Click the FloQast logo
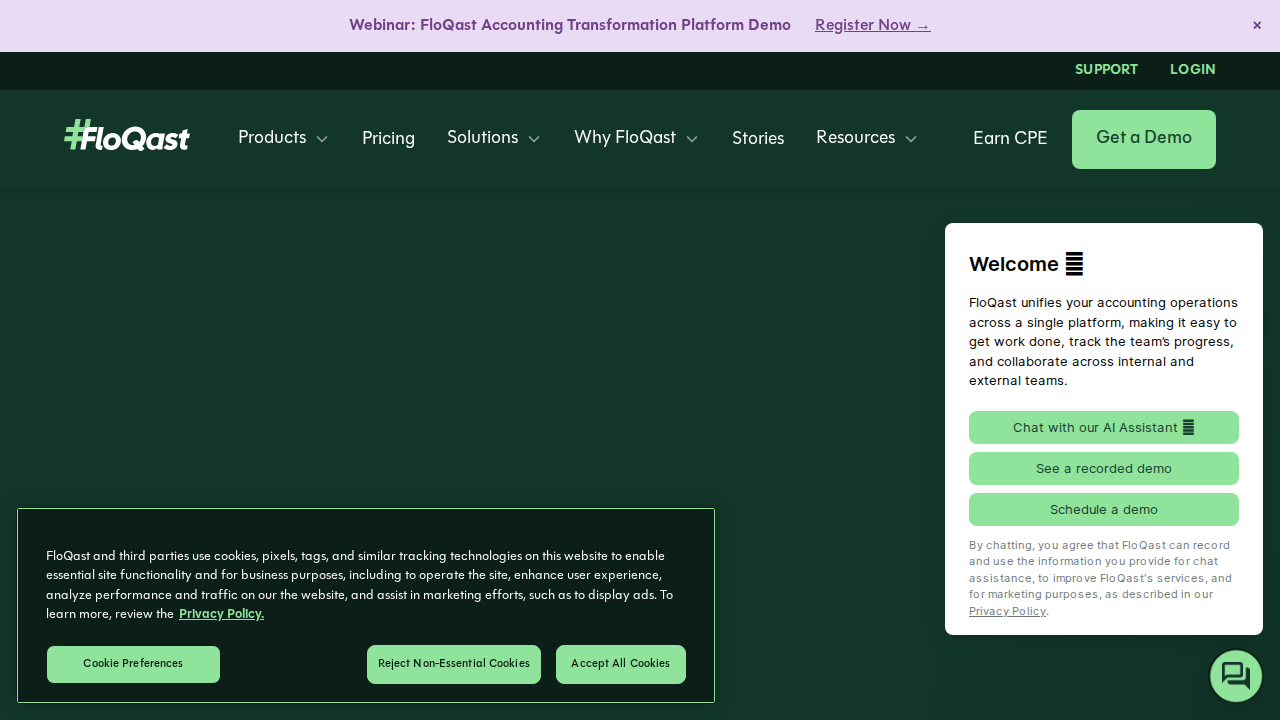 pos(126,135)
